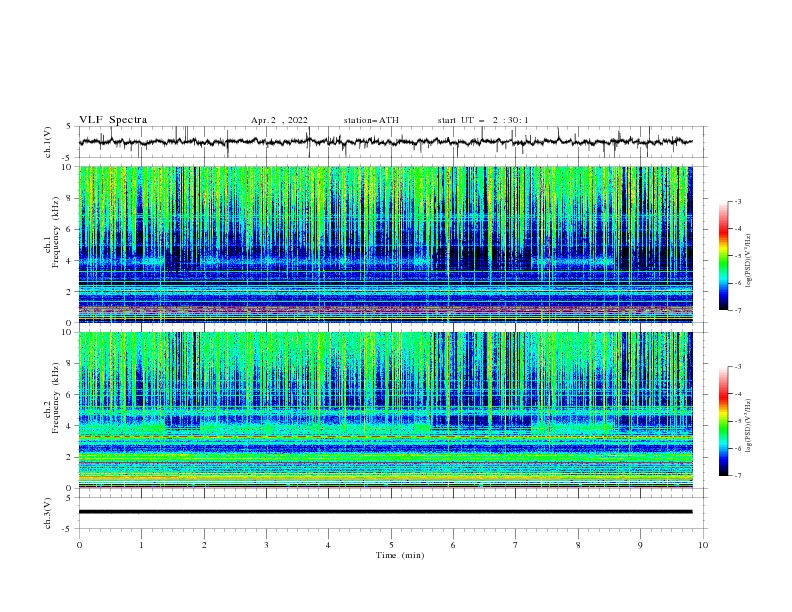Click the "ch.2 Frequency (kHz)" axis label
The height and width of the screenshot is (612, 792).
(x=53, y=398)
